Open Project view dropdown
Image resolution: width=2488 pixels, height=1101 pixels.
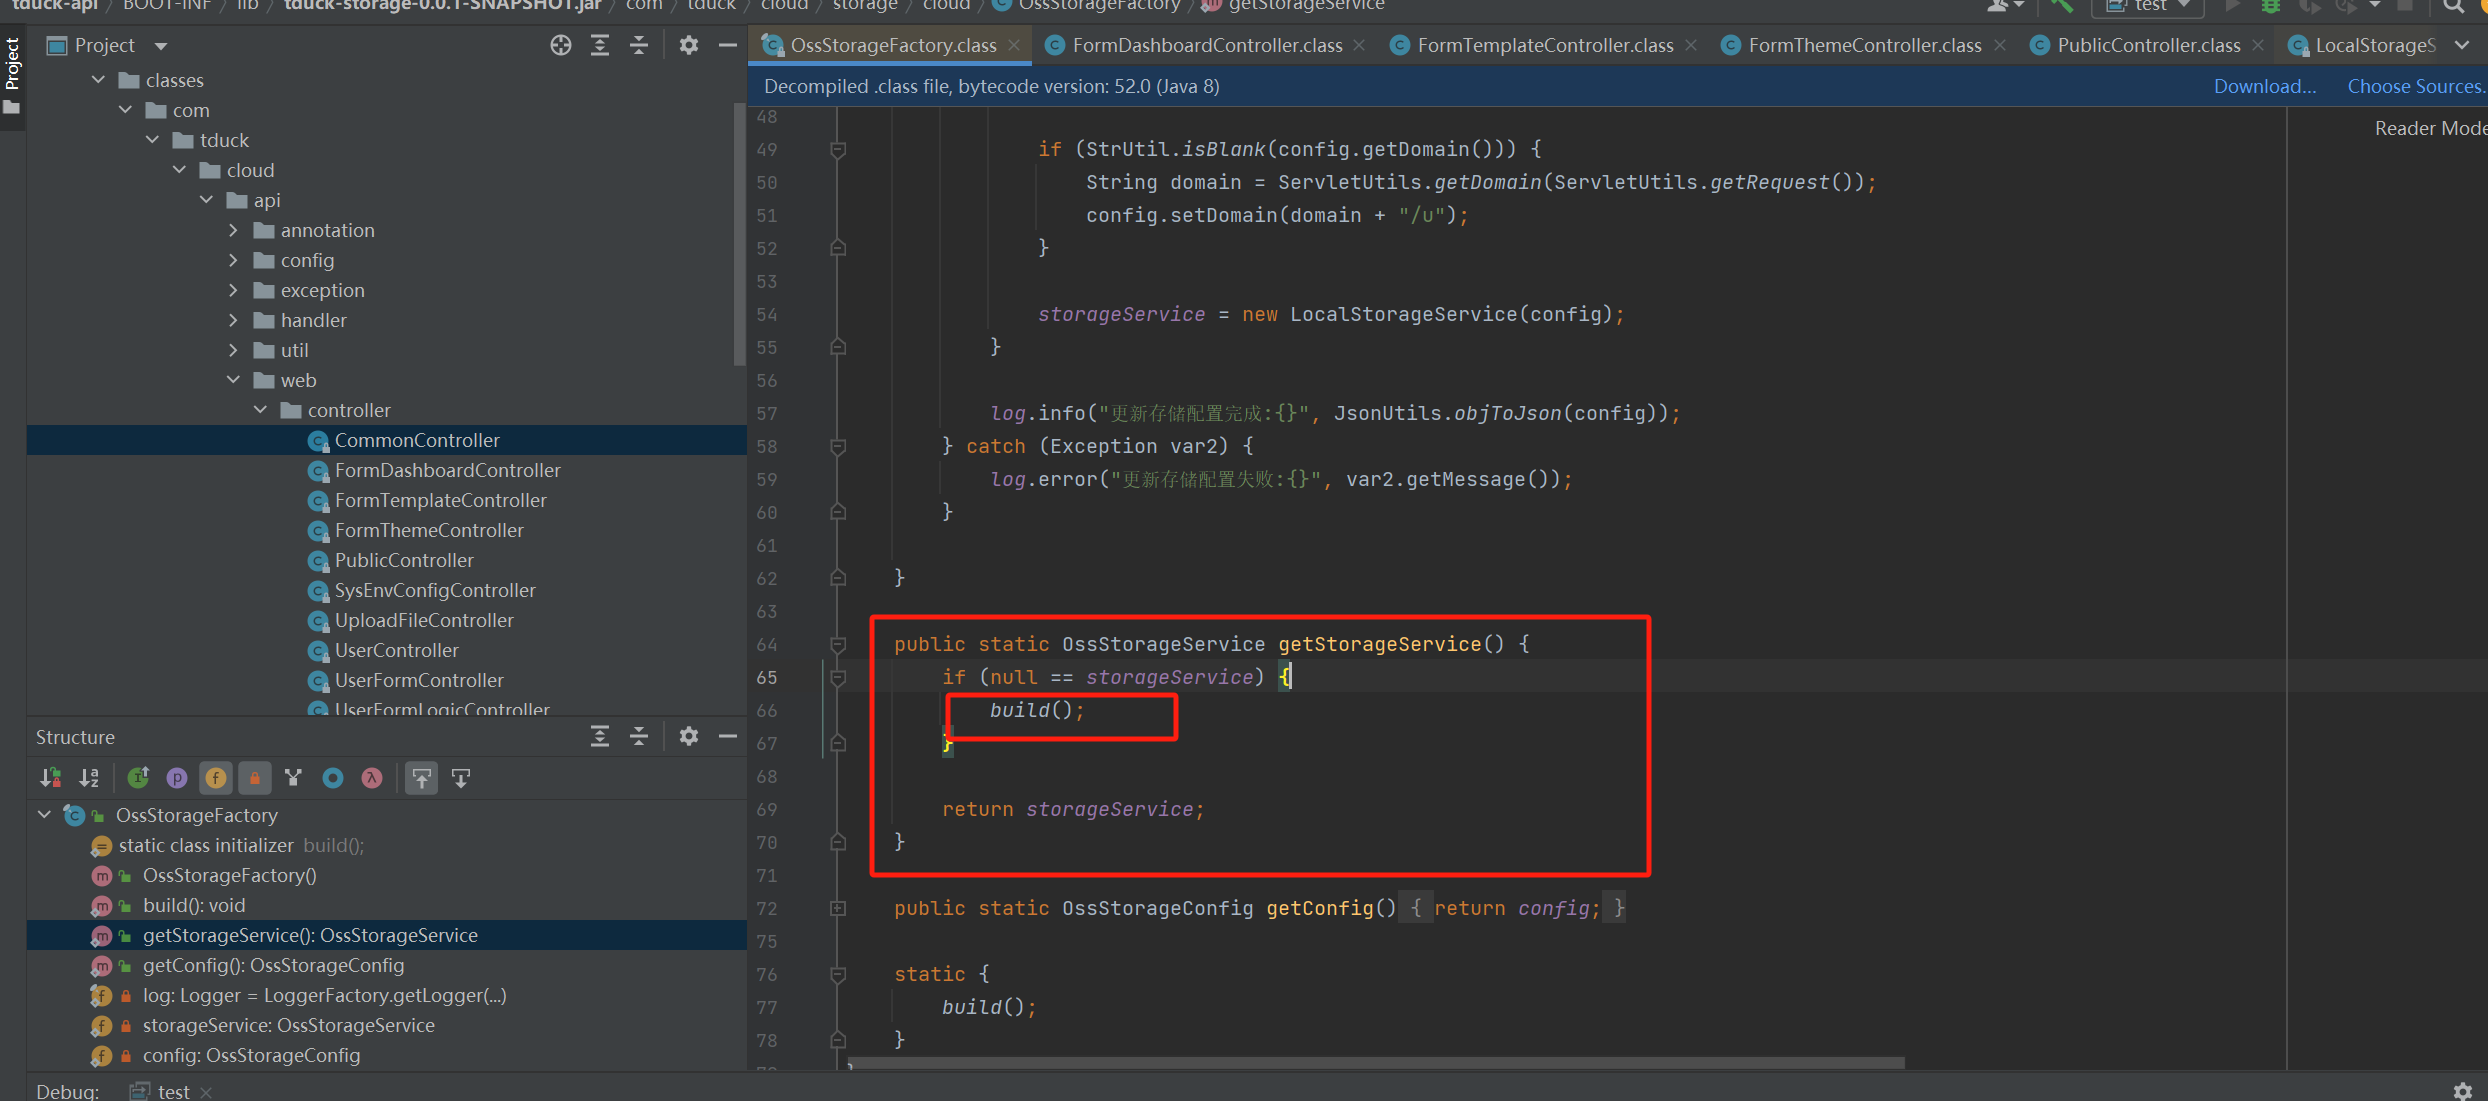click(x=161, y=46)
